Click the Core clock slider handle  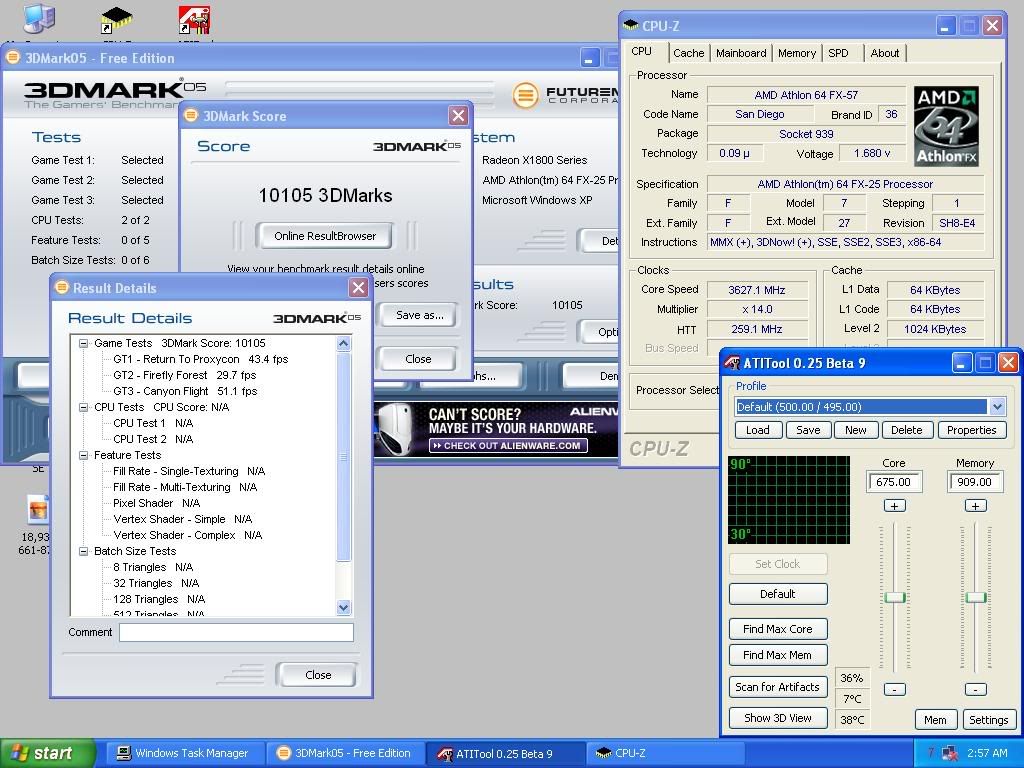(895, 598)
